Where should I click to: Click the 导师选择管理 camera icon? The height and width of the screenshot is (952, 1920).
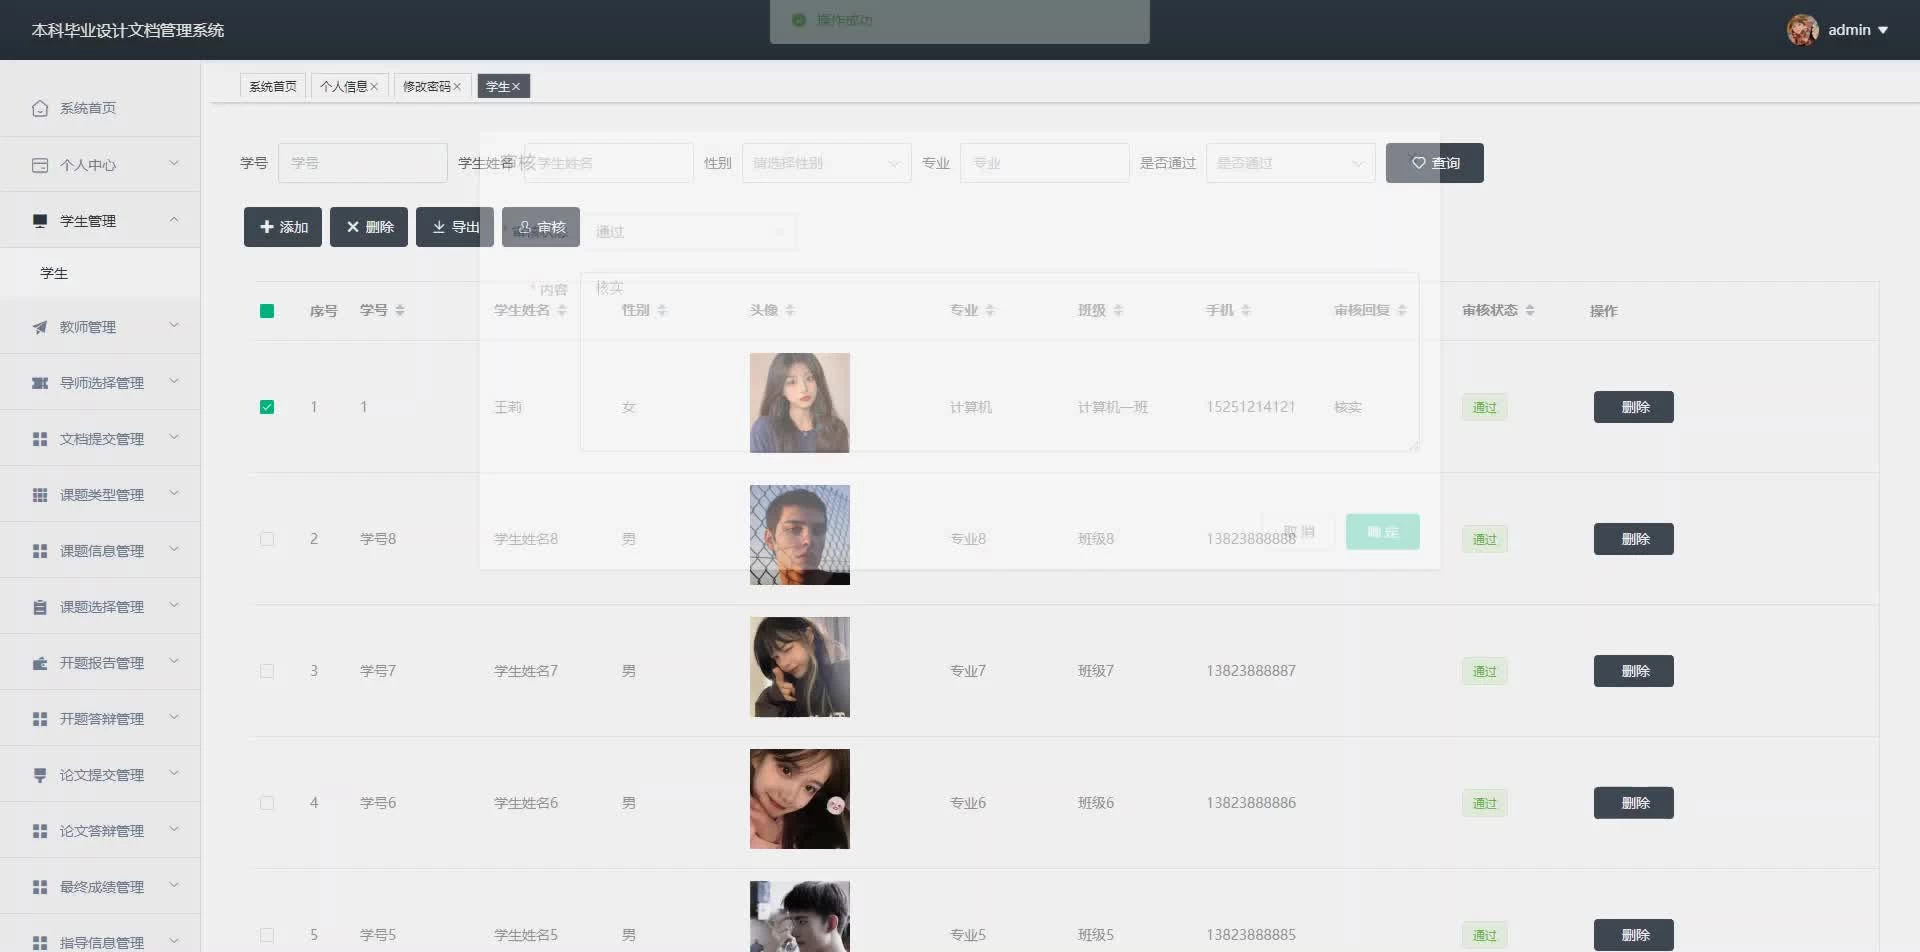click(40, 383)
